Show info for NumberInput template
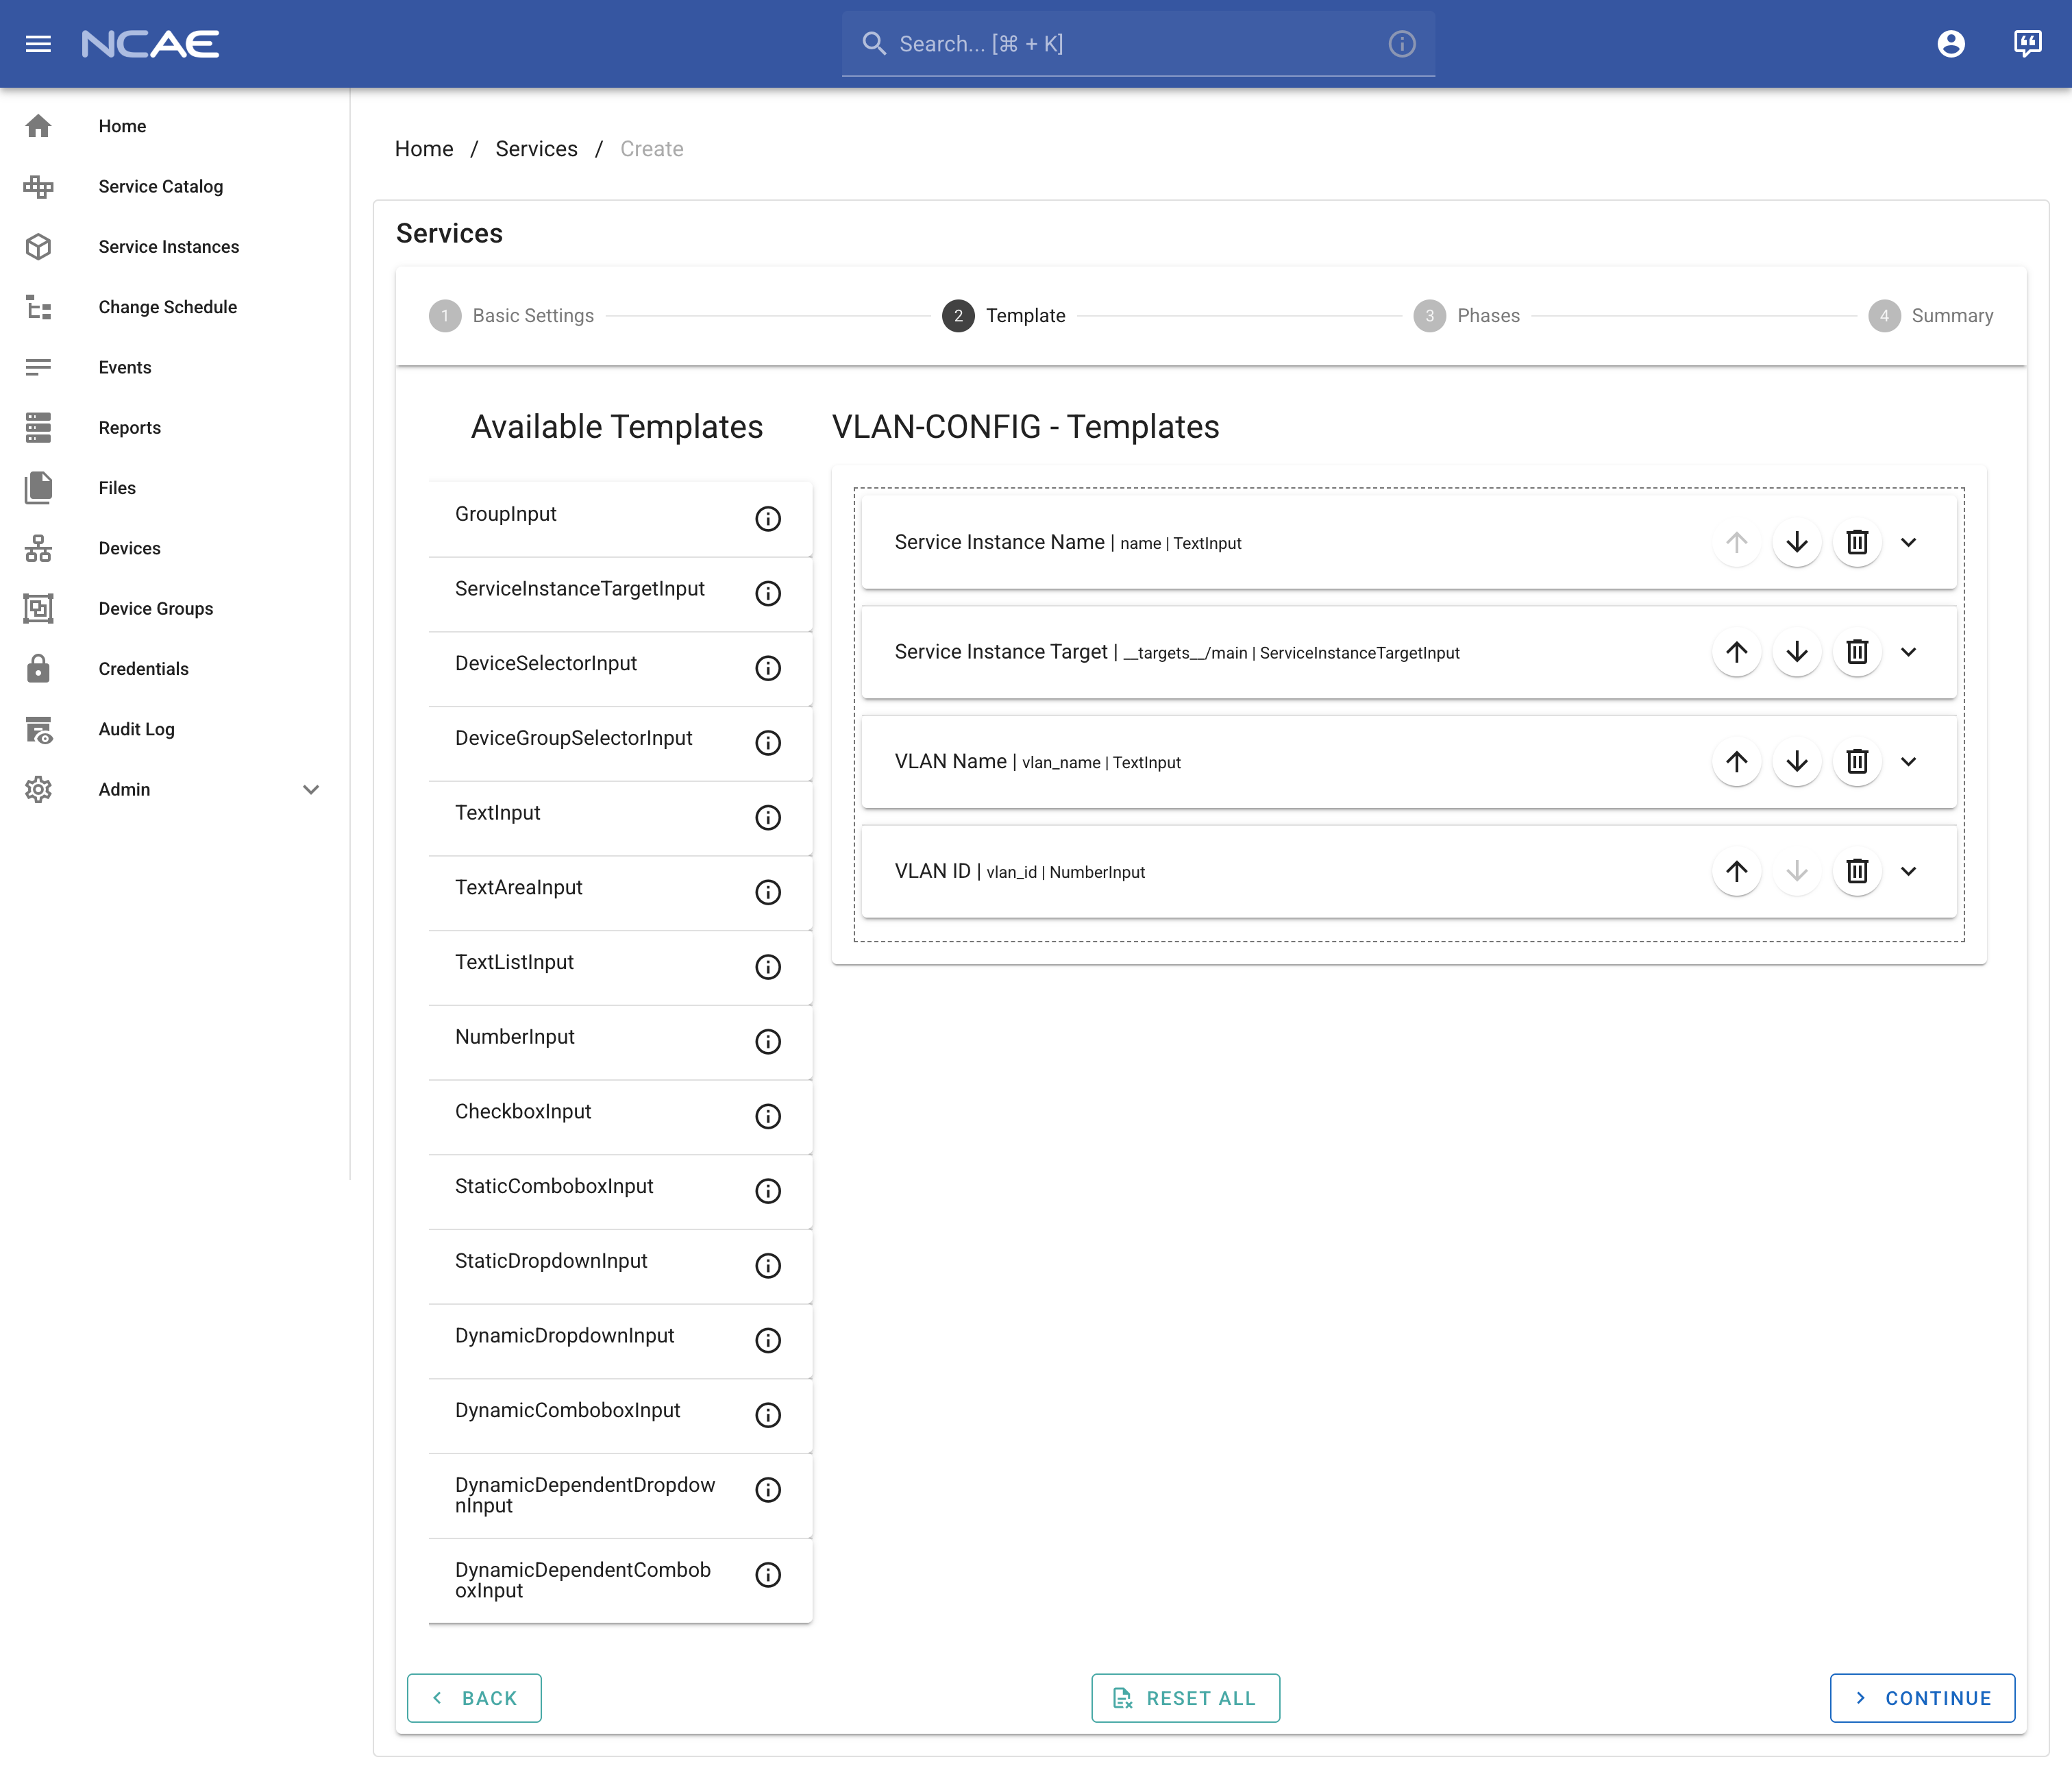The width and height of the screenshot is (2072, 1779). point(768,1041)
